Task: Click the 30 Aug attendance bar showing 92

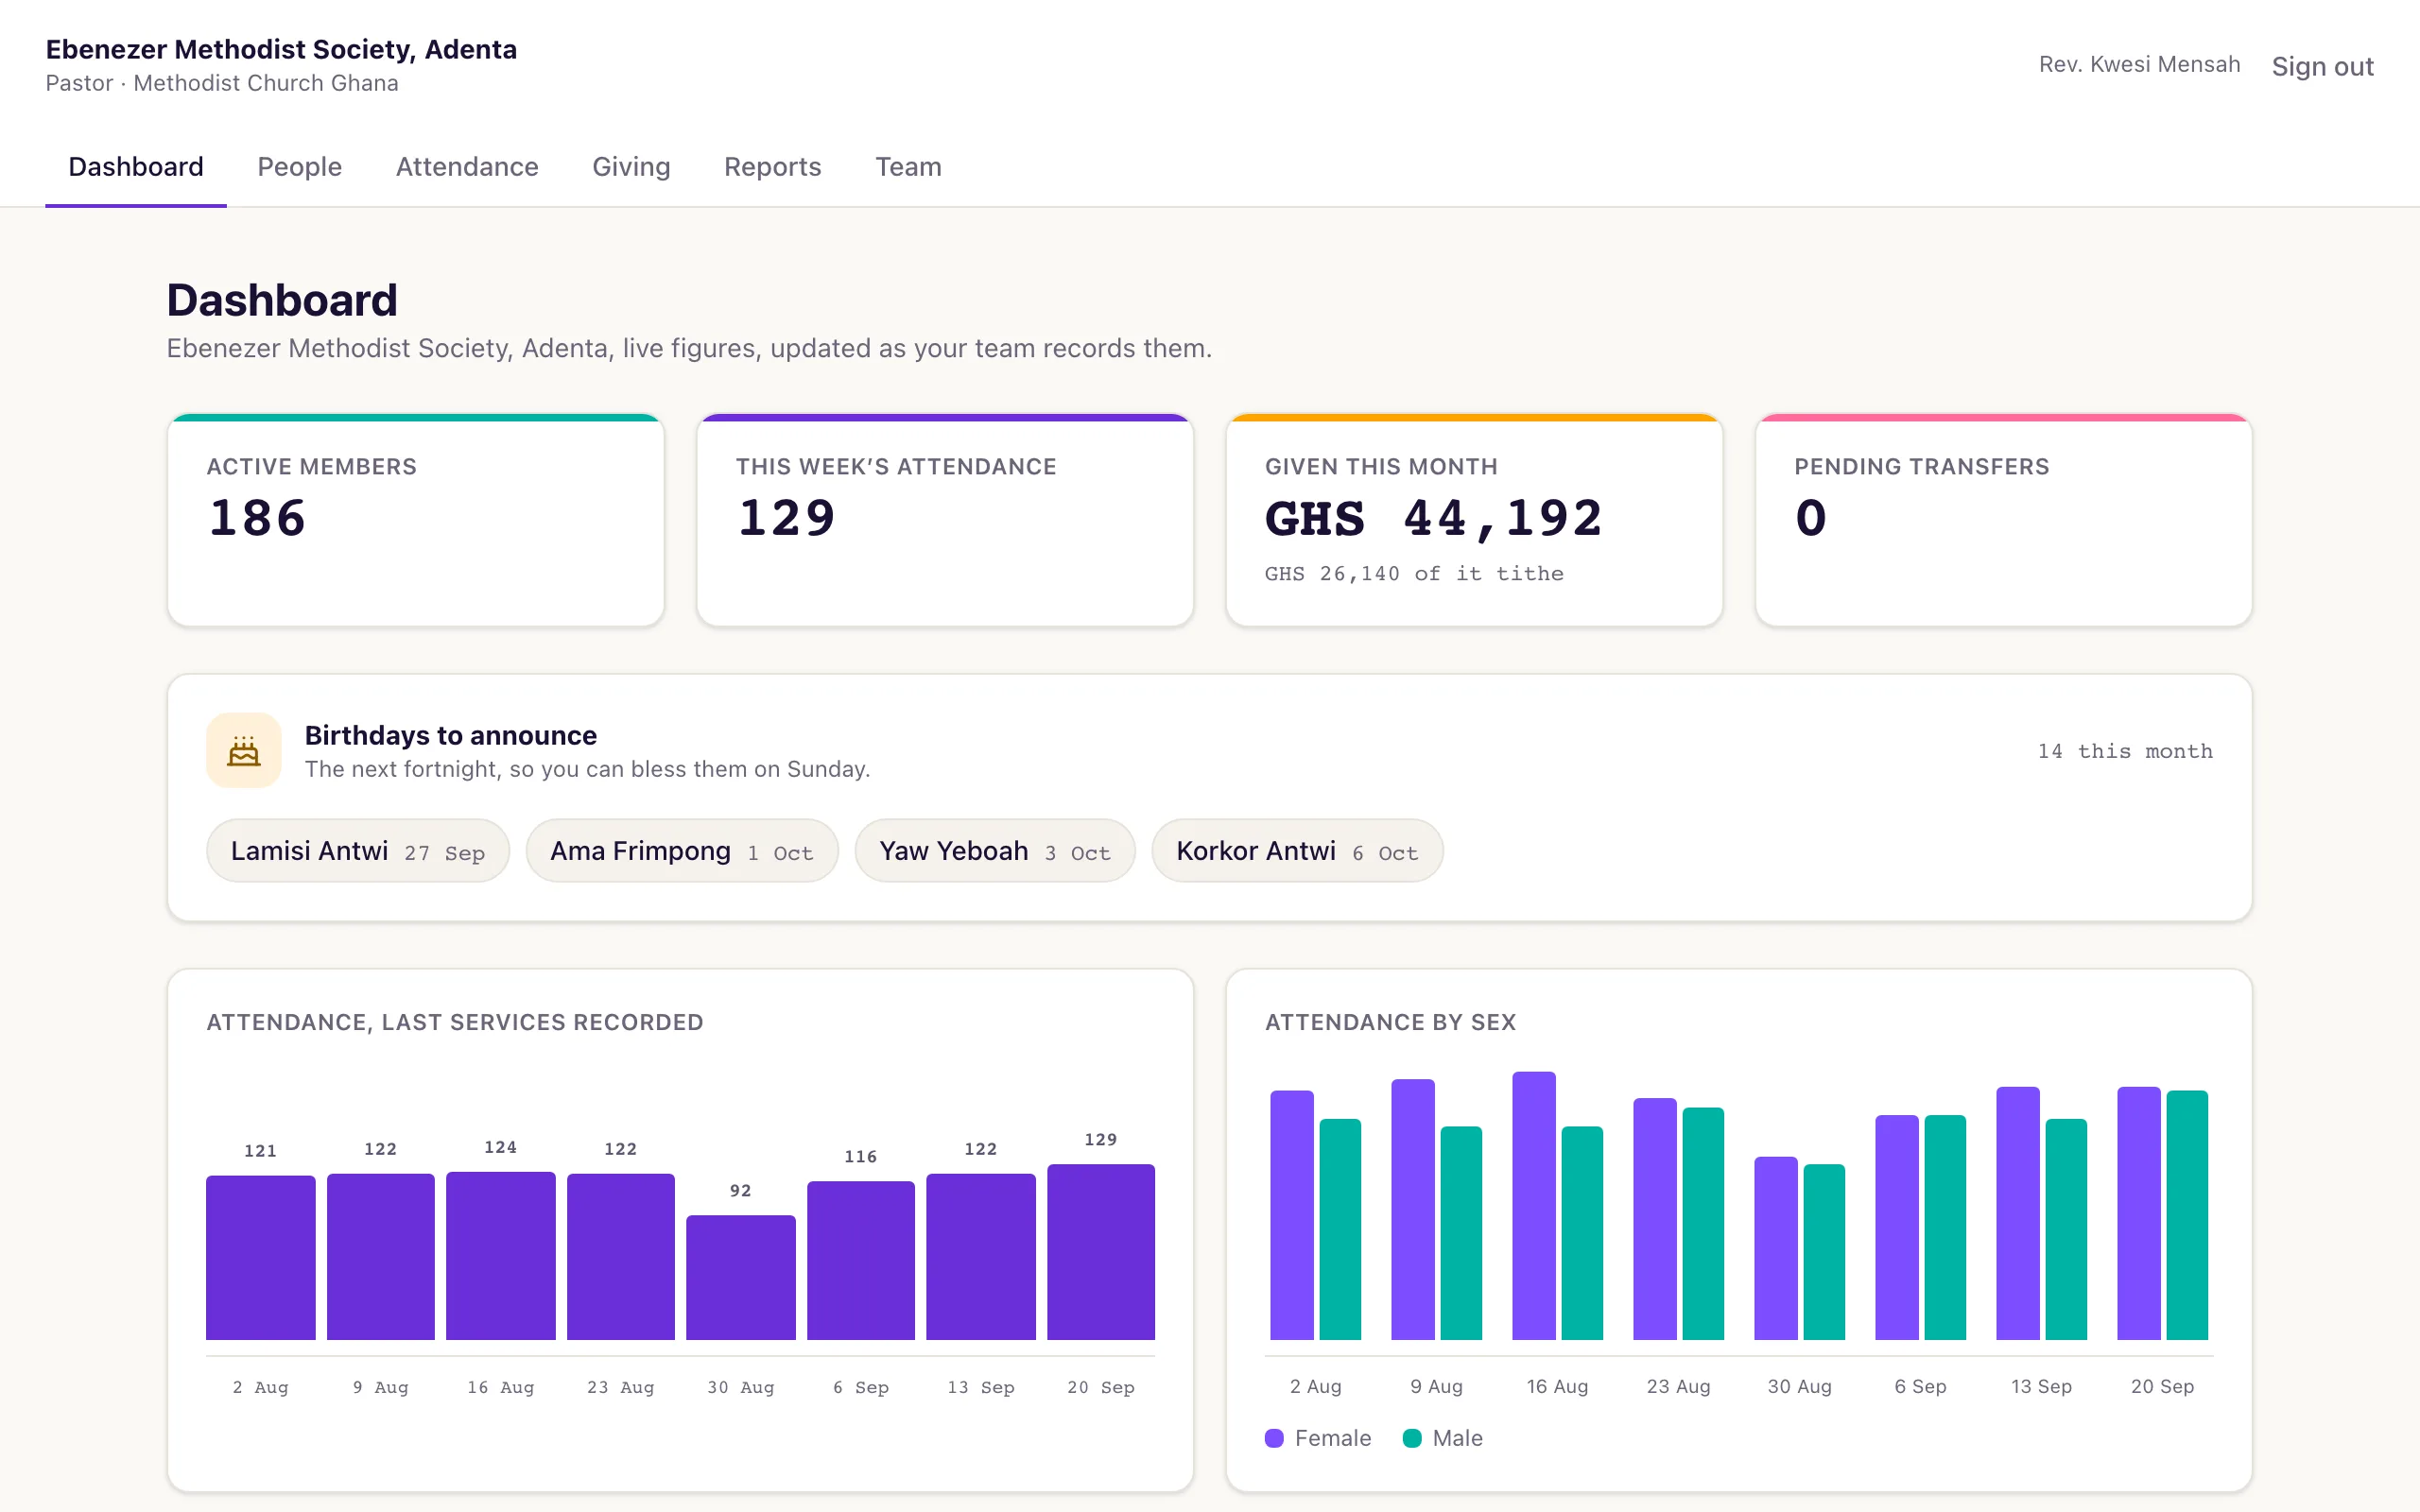Action: (741, 1277)
